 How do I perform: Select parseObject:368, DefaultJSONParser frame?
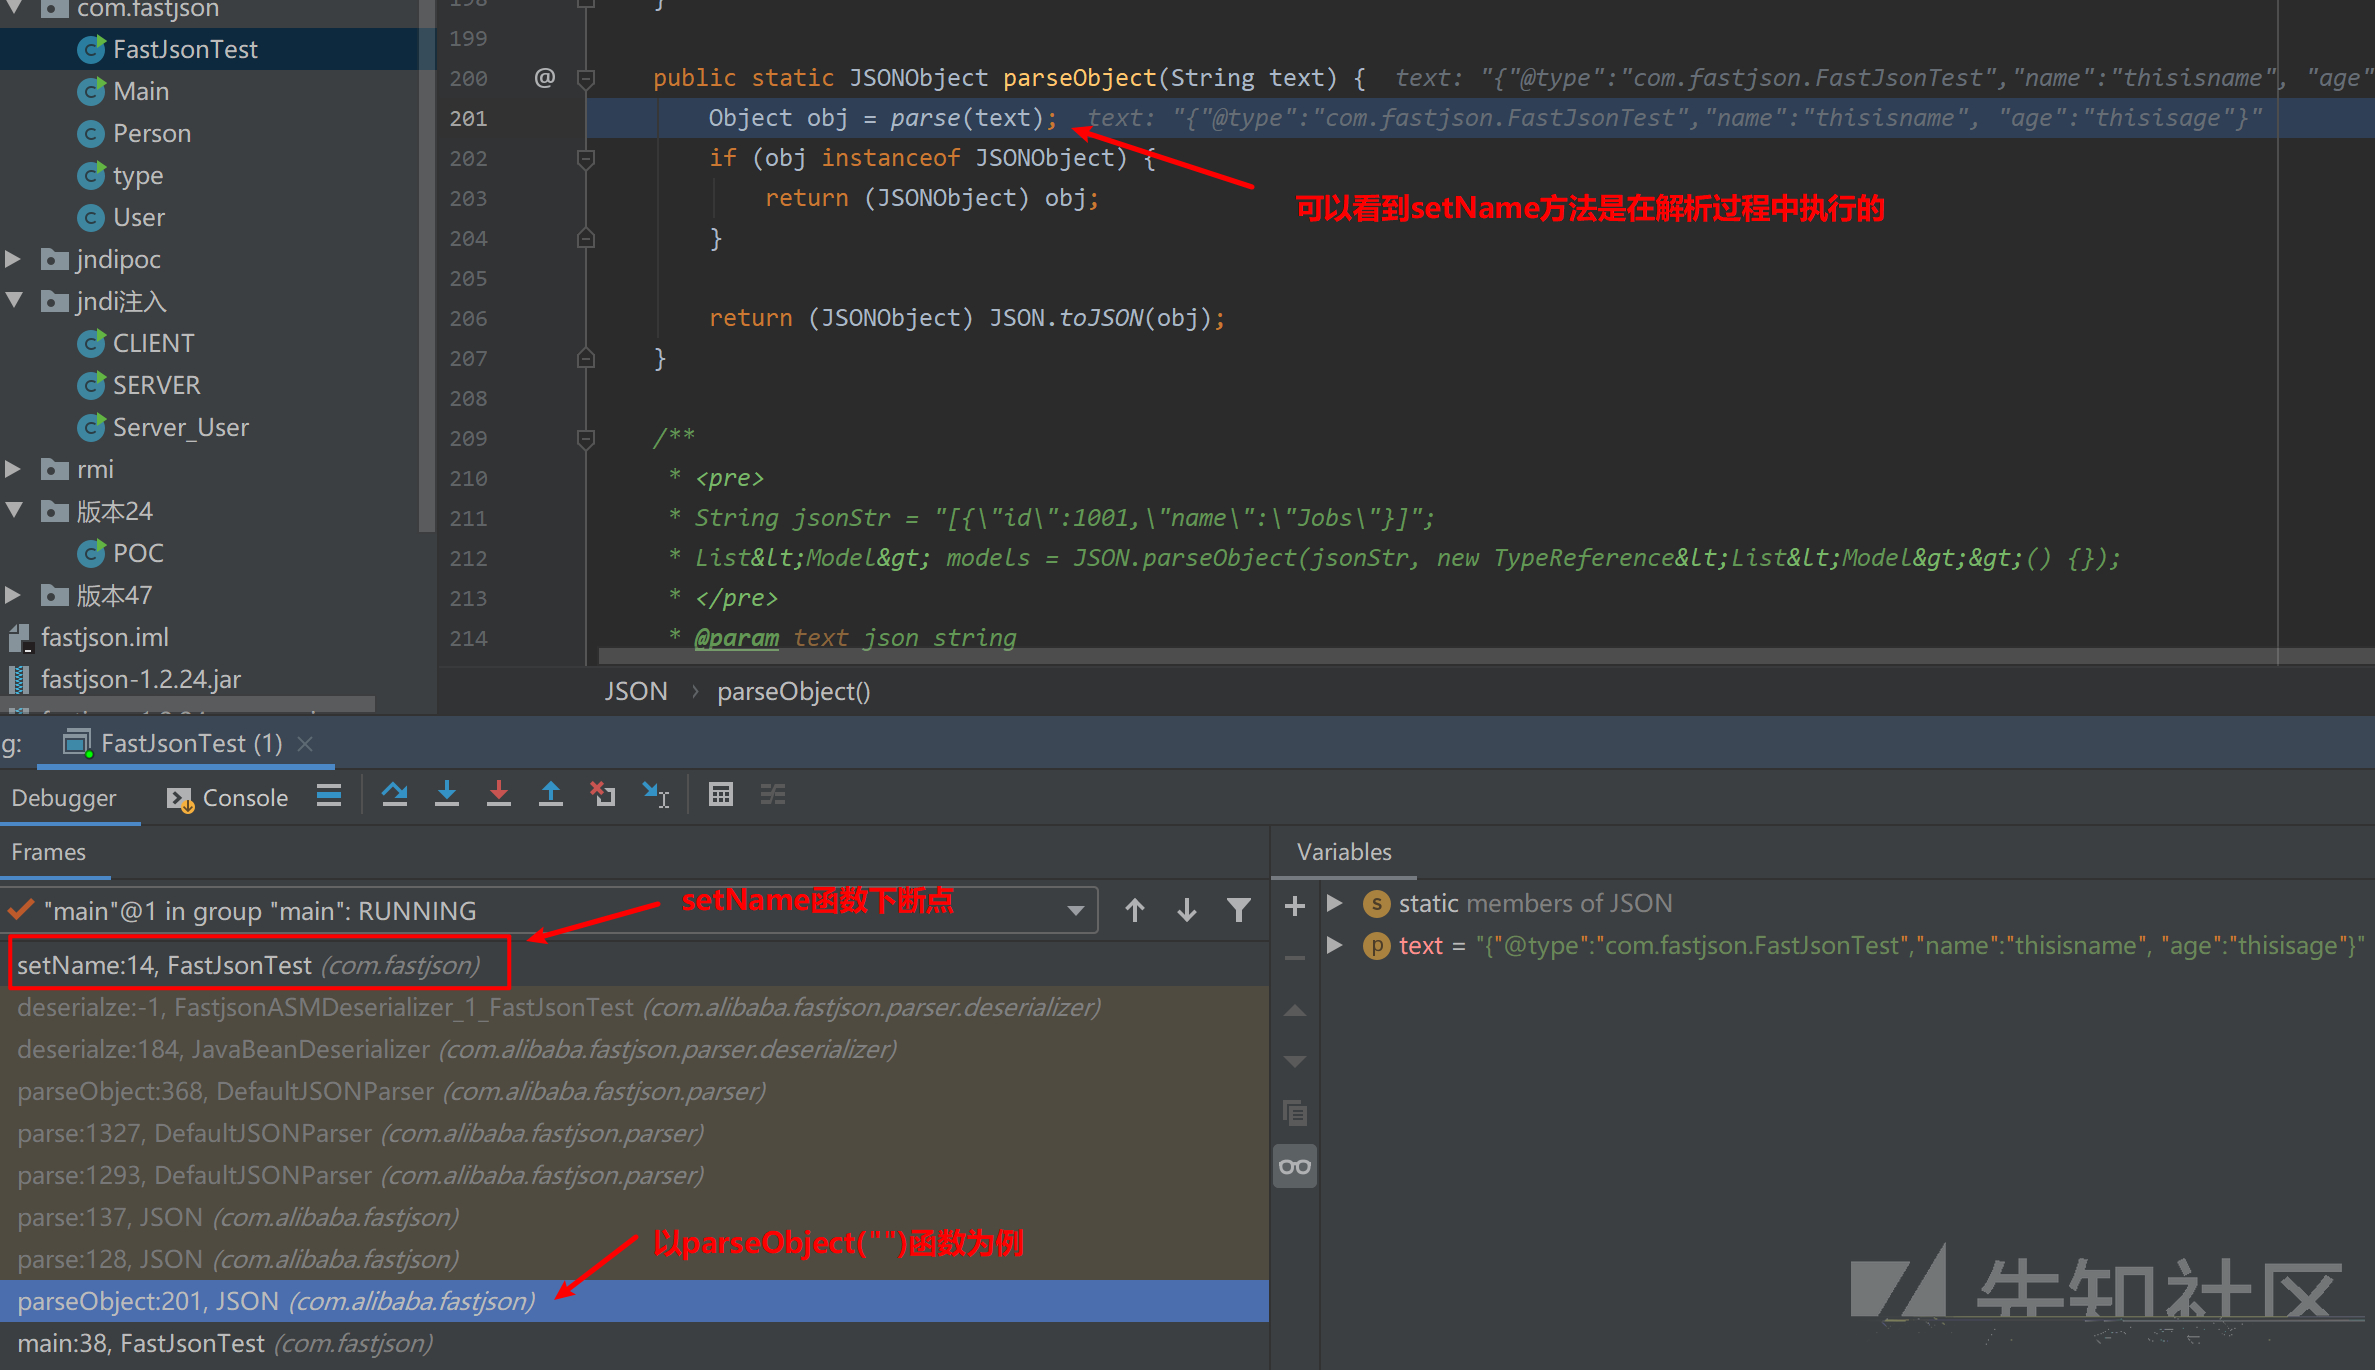point(634,1091)
